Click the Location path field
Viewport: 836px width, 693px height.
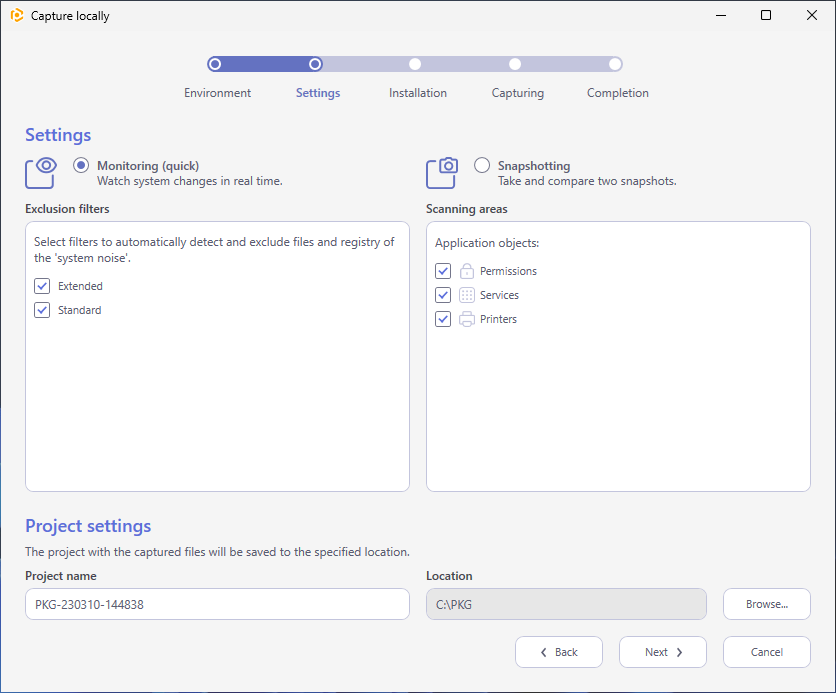(x=566, y=604)
